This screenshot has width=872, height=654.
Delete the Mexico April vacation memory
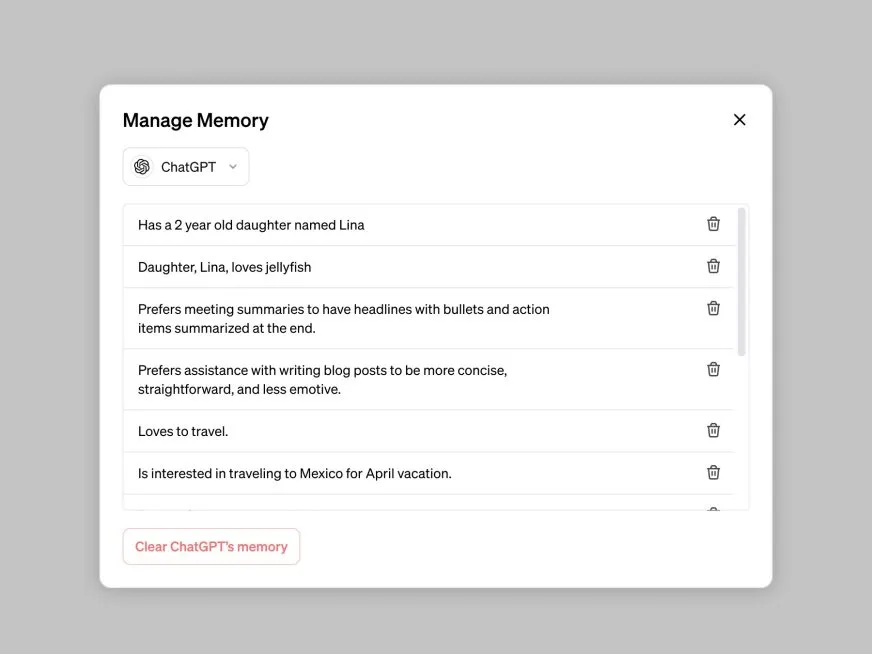(x=713, y=473)
